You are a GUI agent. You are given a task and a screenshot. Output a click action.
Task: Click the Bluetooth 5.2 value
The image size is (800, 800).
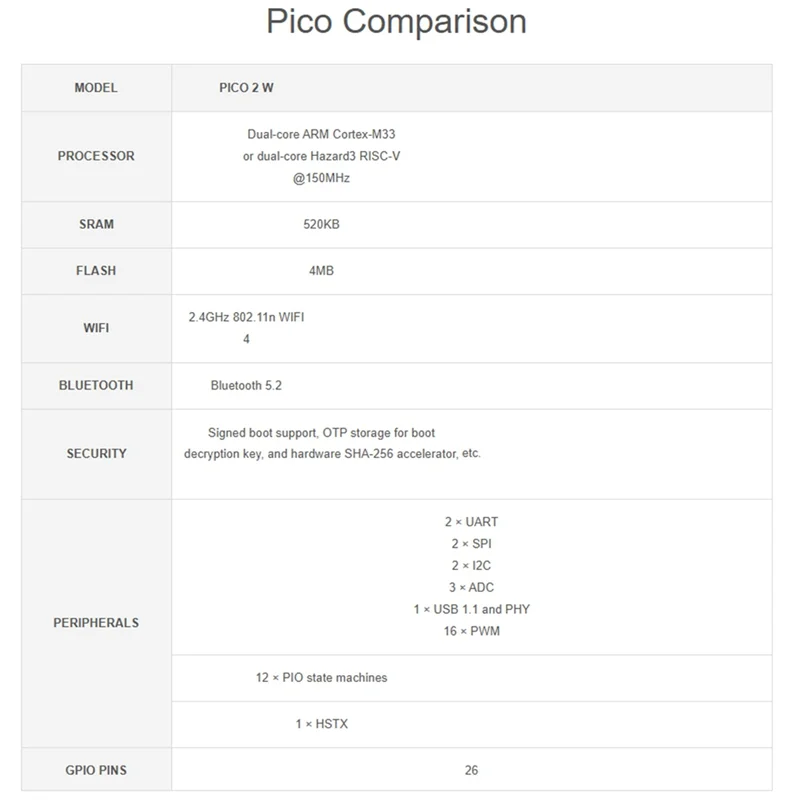coord(253,385)
